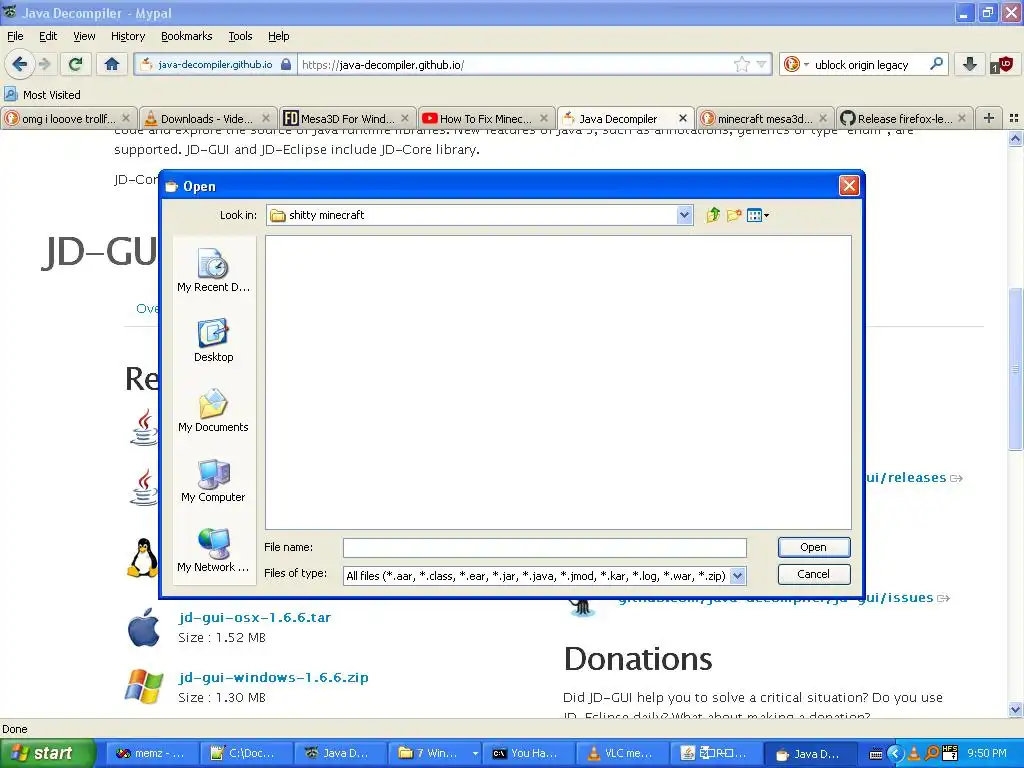The width and height of the screenshot is (1024, 768).
Task: Switch to memz taskbar item
Action: [150, 753]
